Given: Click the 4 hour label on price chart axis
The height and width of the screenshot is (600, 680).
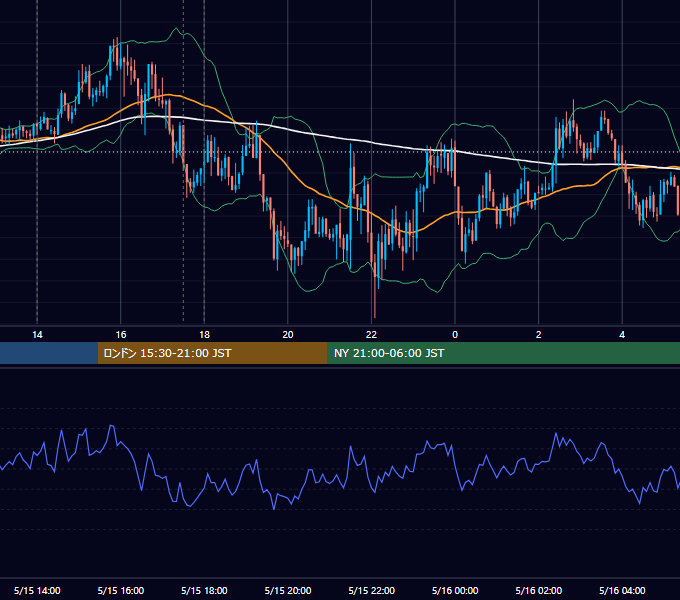Looking at the screenshot, I should pyautogui.click(x=622, y=335).
